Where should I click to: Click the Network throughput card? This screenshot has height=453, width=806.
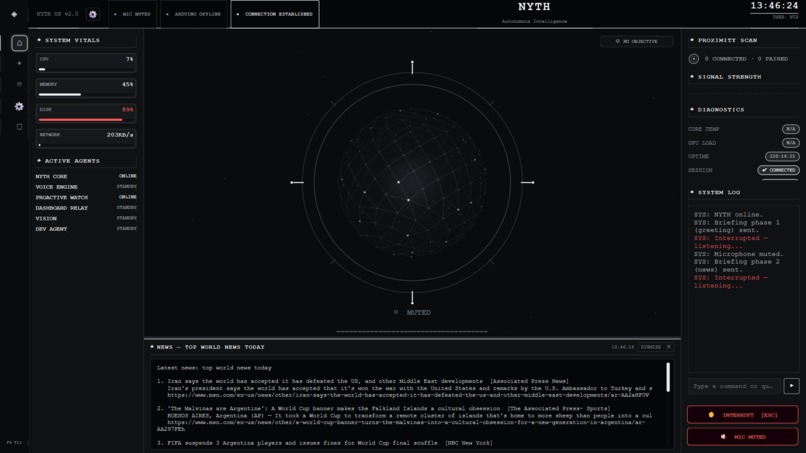pyautogui.click(x=86, y=139)
